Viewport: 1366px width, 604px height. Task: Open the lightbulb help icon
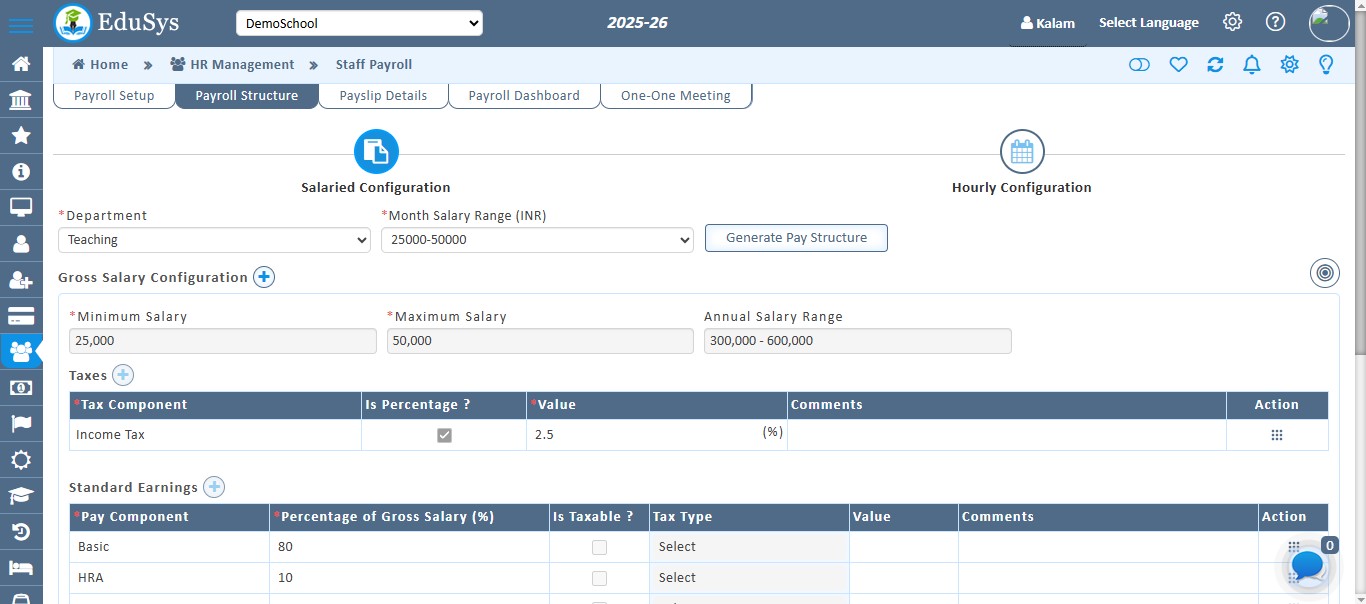click(1326, 64)
